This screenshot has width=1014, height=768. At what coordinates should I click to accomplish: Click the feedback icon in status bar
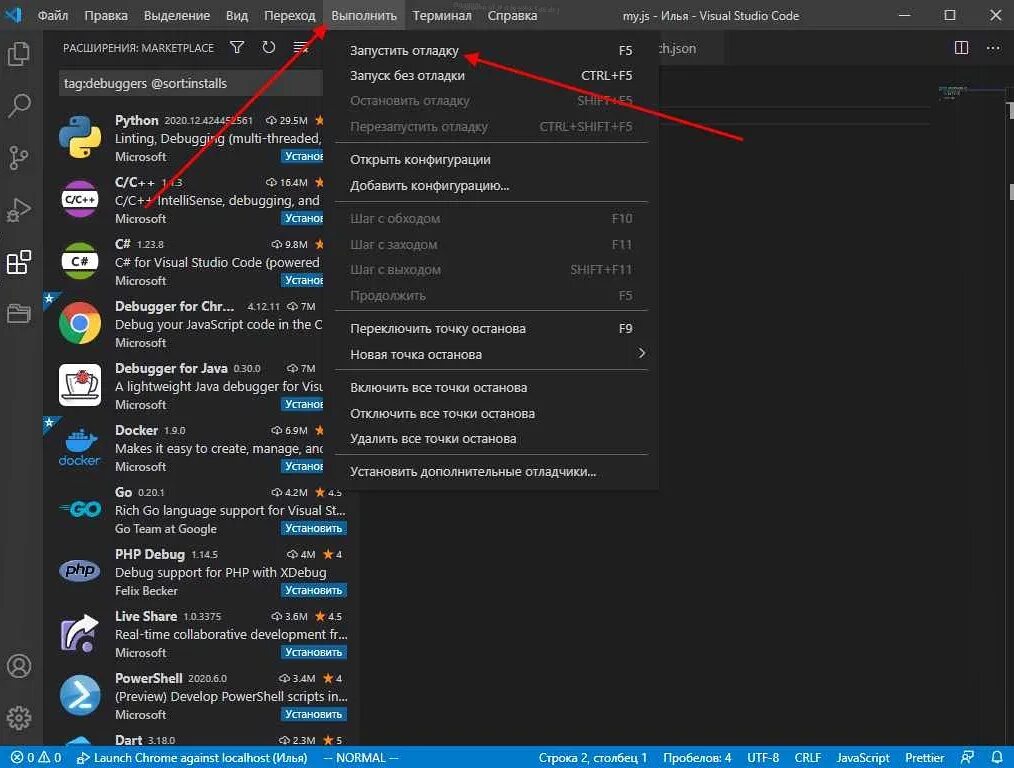click(967, 757)
